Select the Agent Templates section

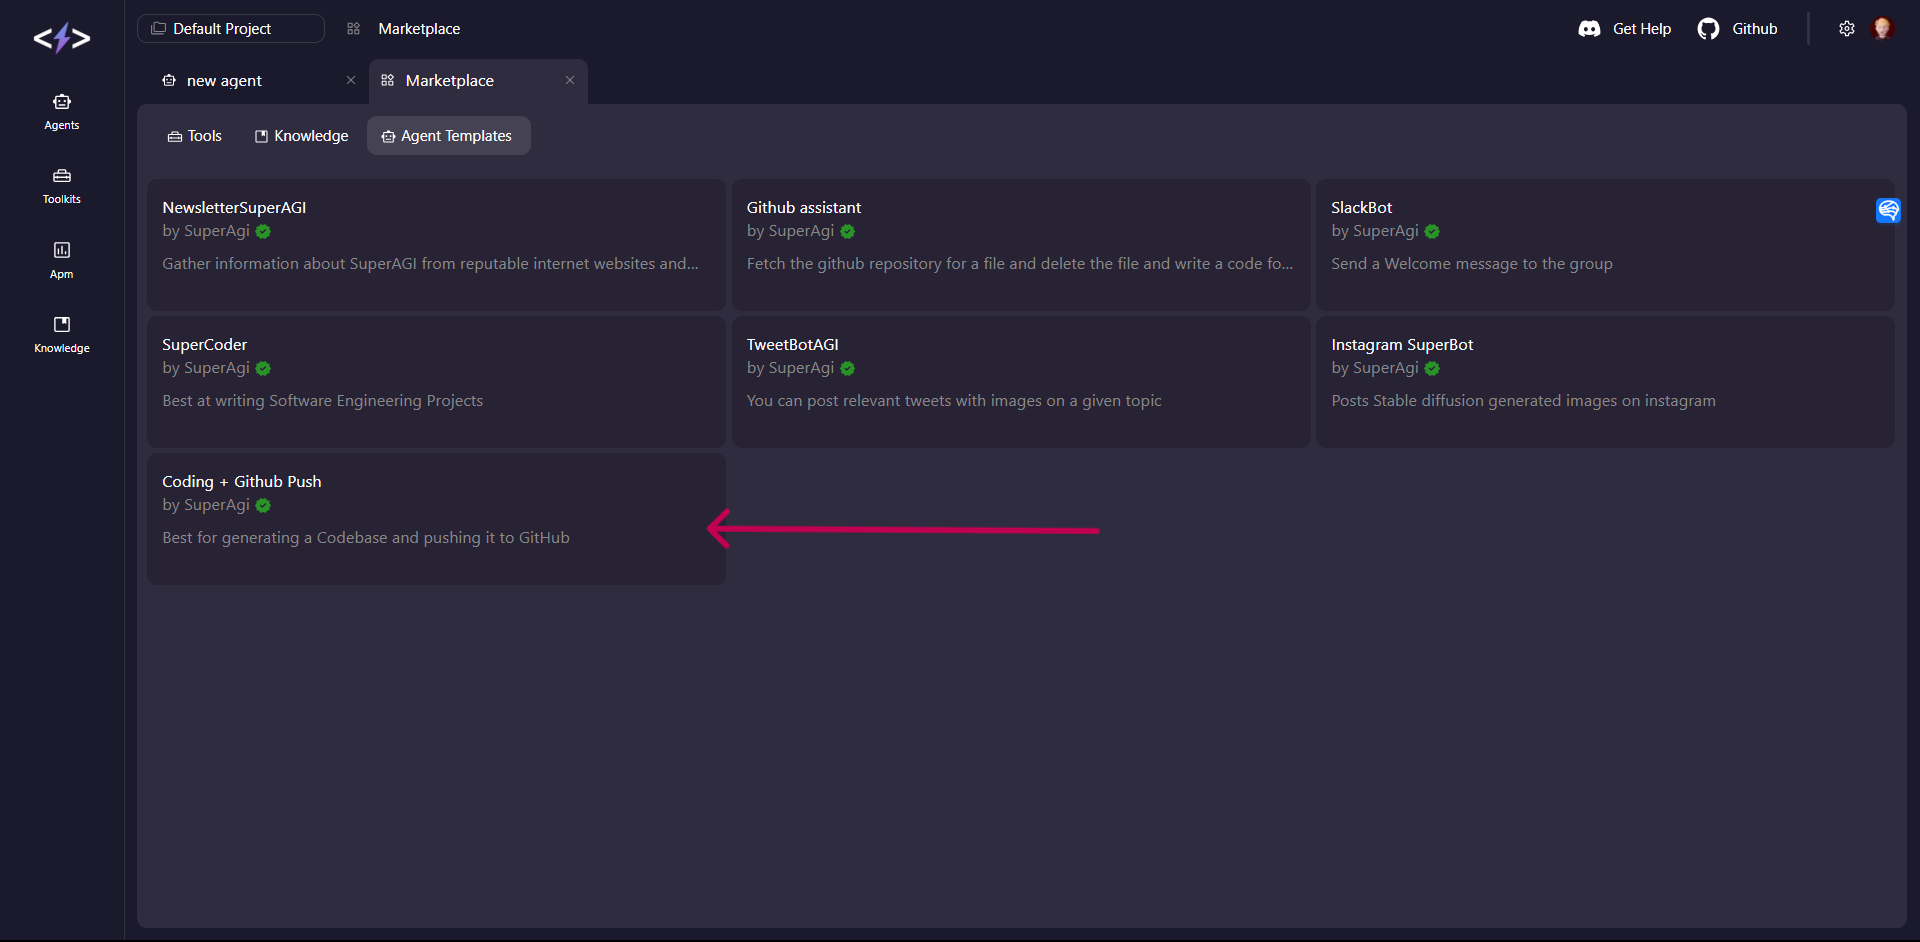[448, 136]
